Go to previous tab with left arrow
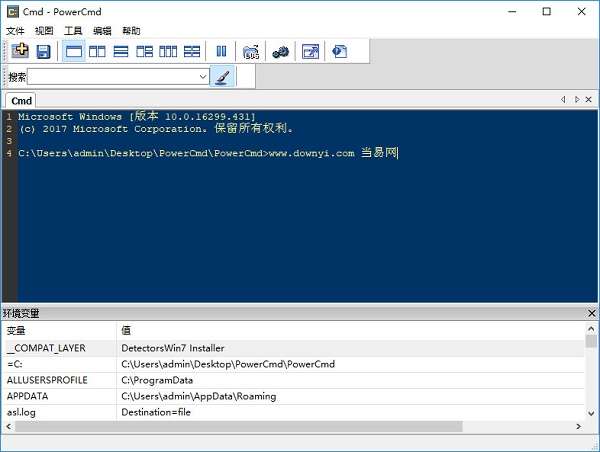 (x=563, y=100)
